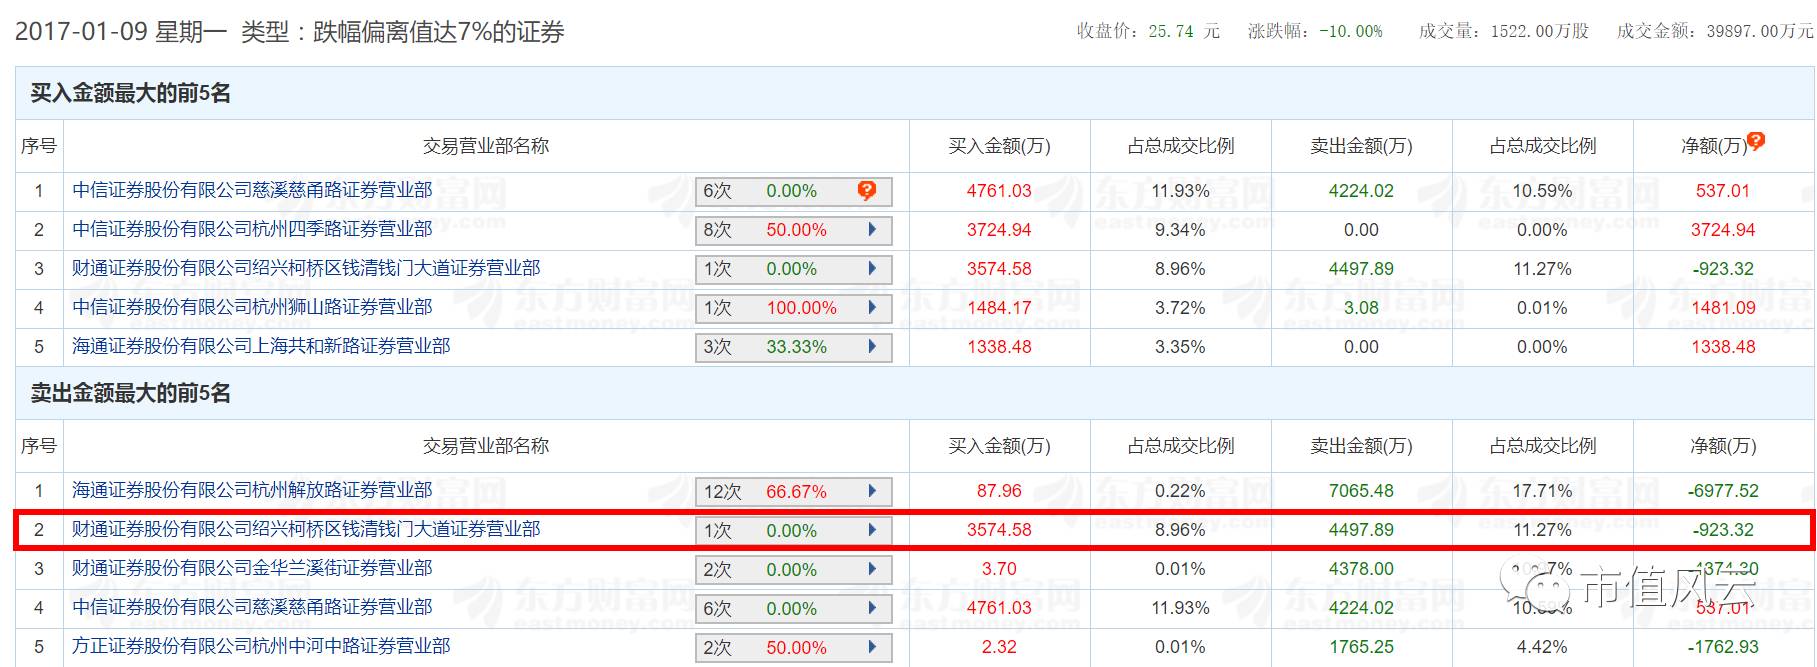Open 中信证券慈溪慈甬路 link in sell list

tap(252, 607)
